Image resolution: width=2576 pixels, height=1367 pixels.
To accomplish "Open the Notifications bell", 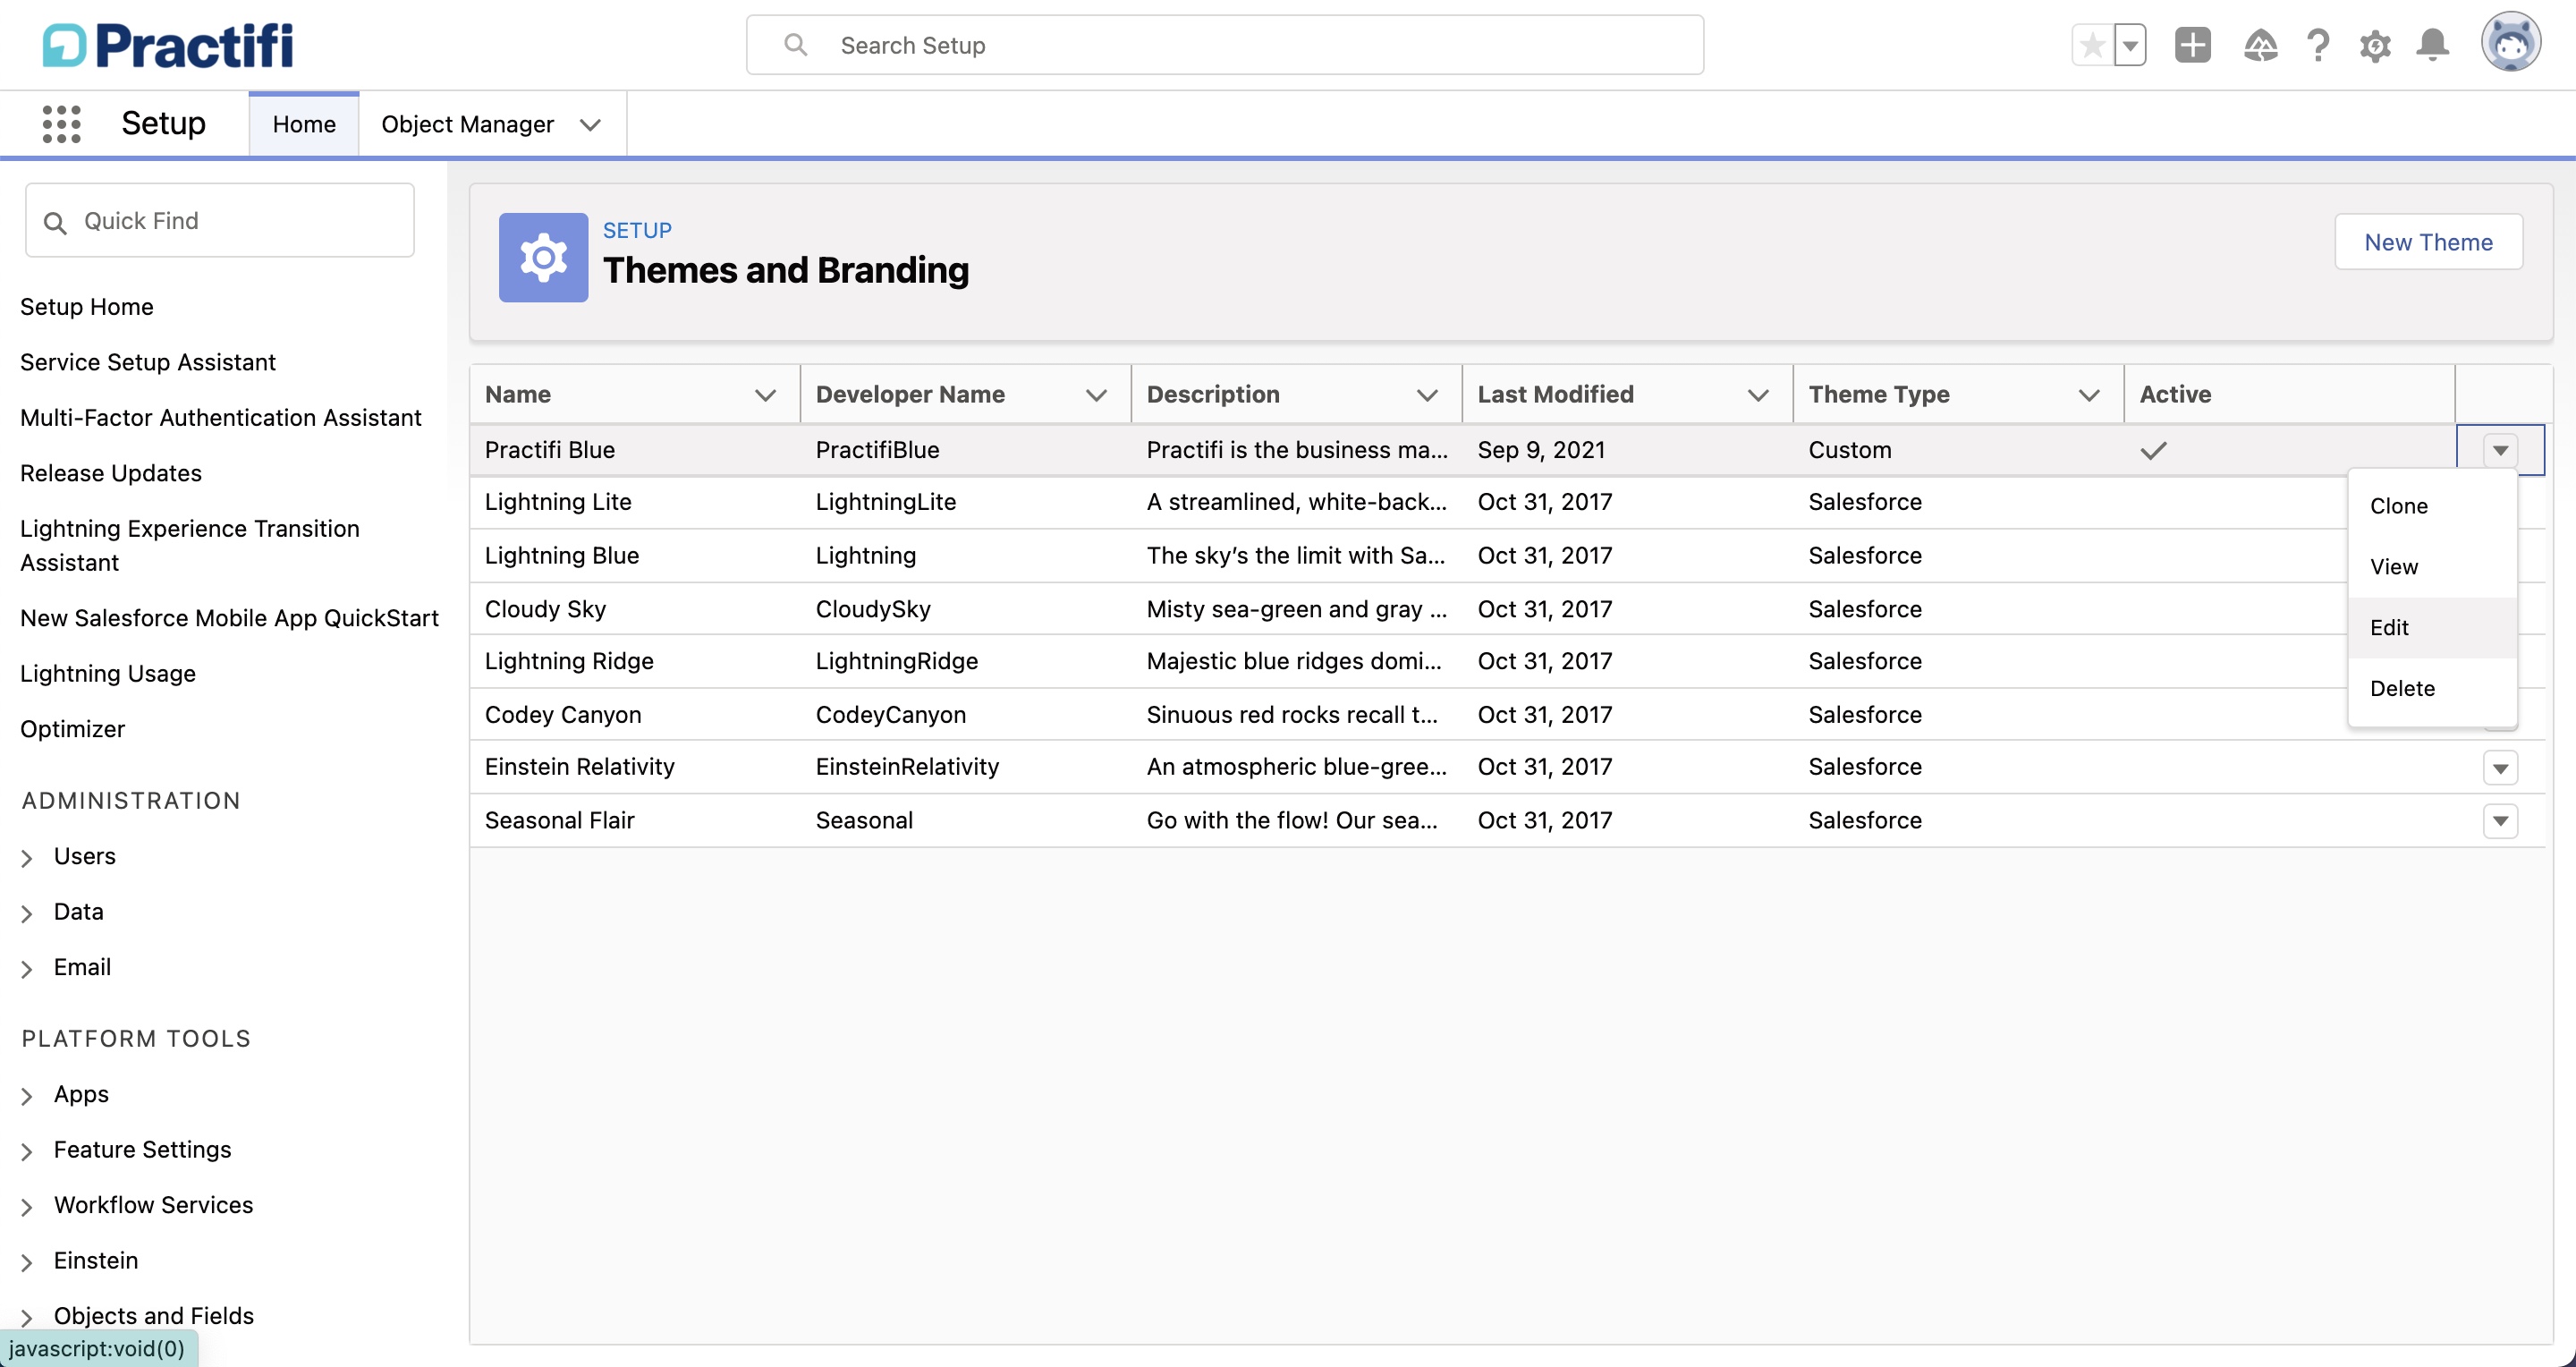I will (2432, 45).
